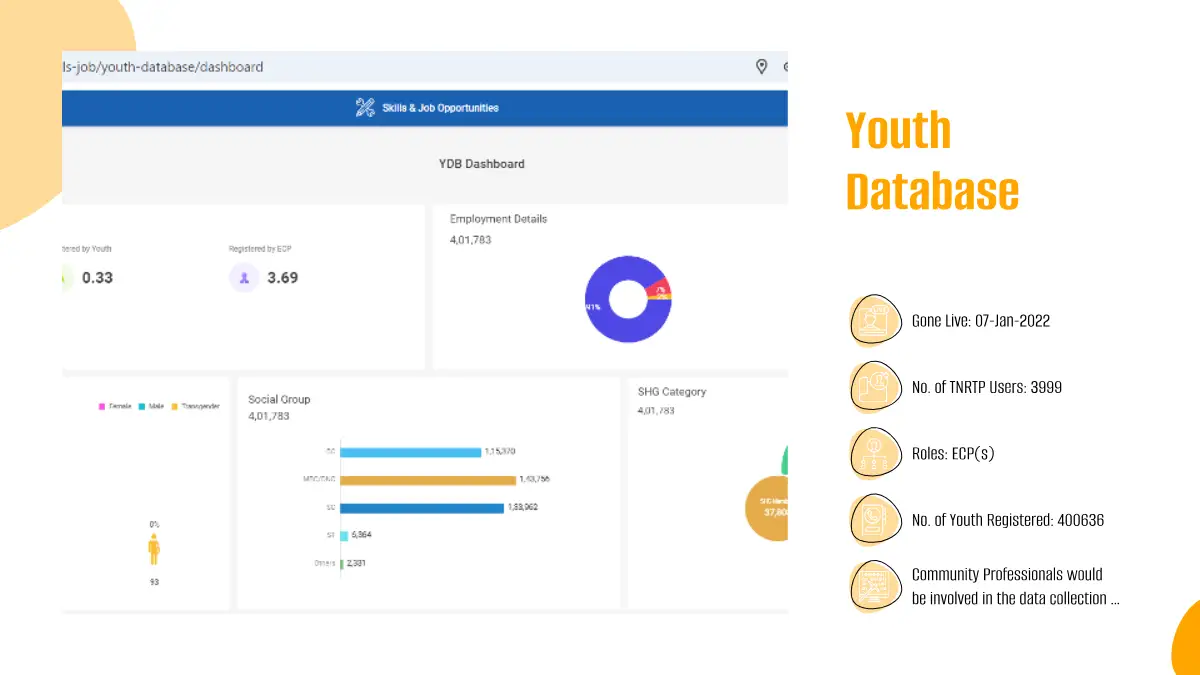The height and width of the screenshot is (675, 1200).
Task: Click the Employment Details card title
Action: (x=498, y=219)
